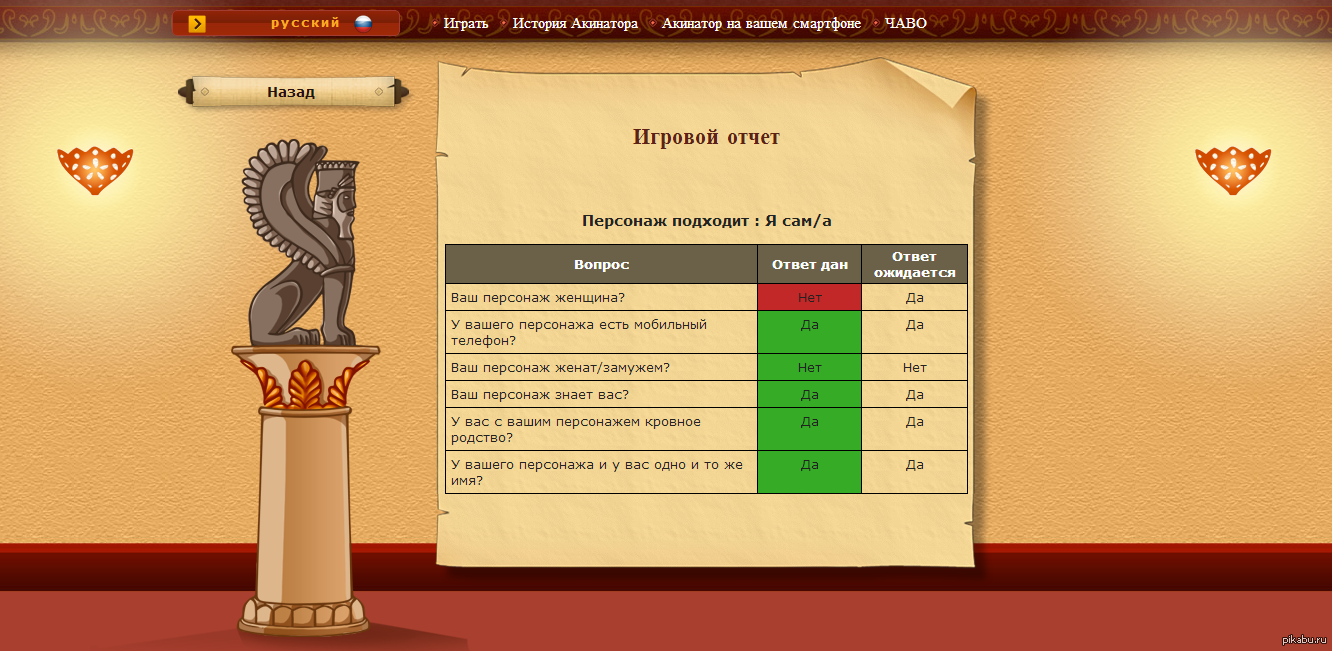
Task: Click expected Да for мобильный телефон row
Action: (914, 332)
